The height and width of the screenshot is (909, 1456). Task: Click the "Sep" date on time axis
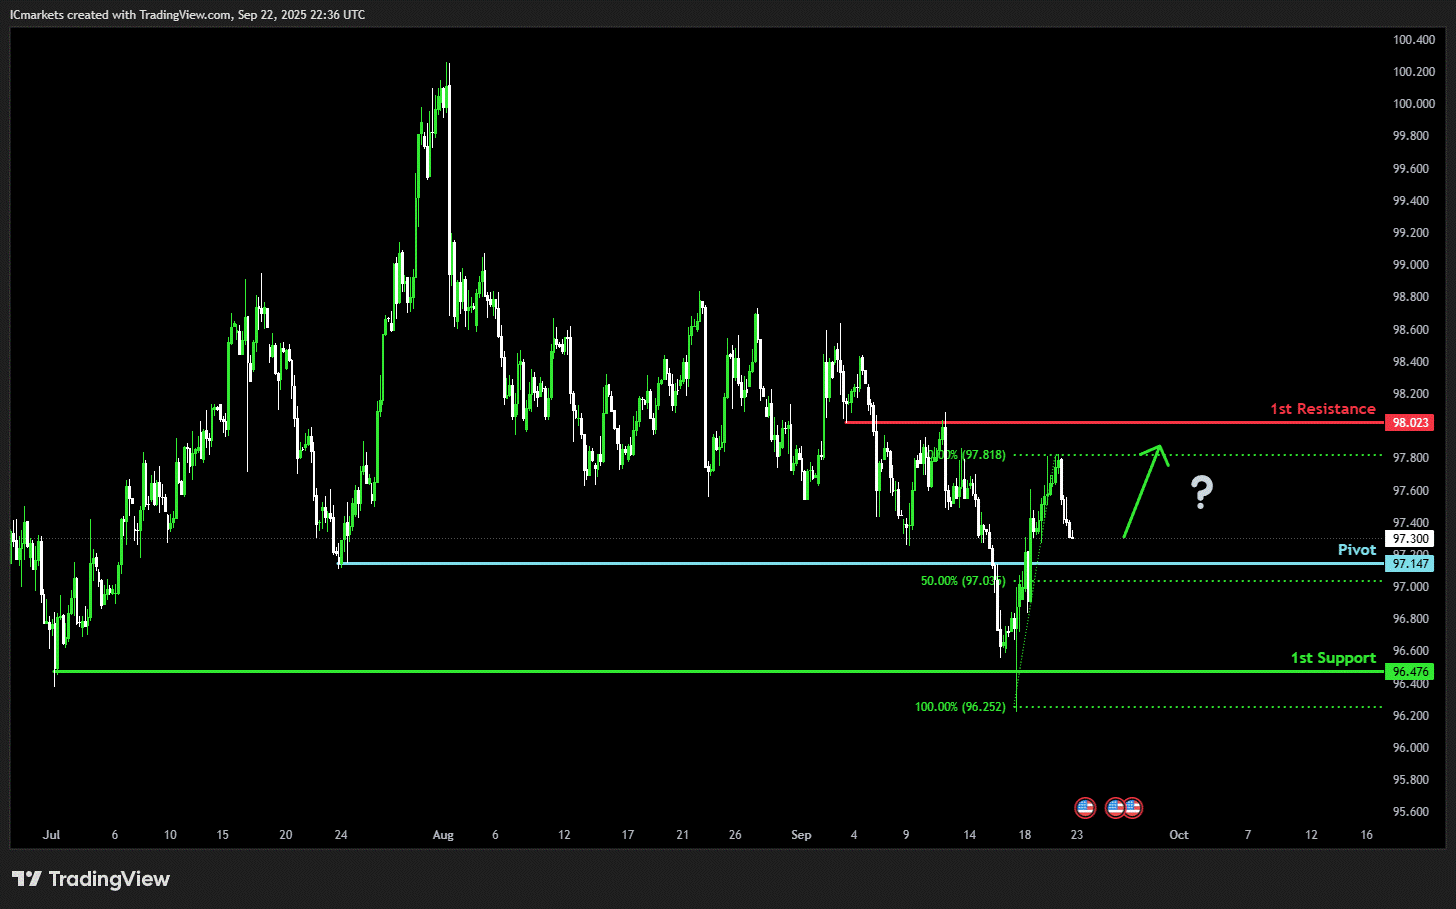tap(801, 835)
